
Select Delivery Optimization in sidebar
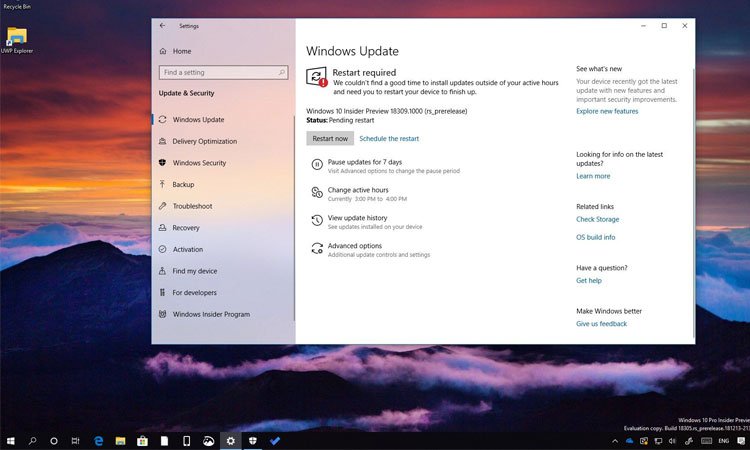(204, 141)
